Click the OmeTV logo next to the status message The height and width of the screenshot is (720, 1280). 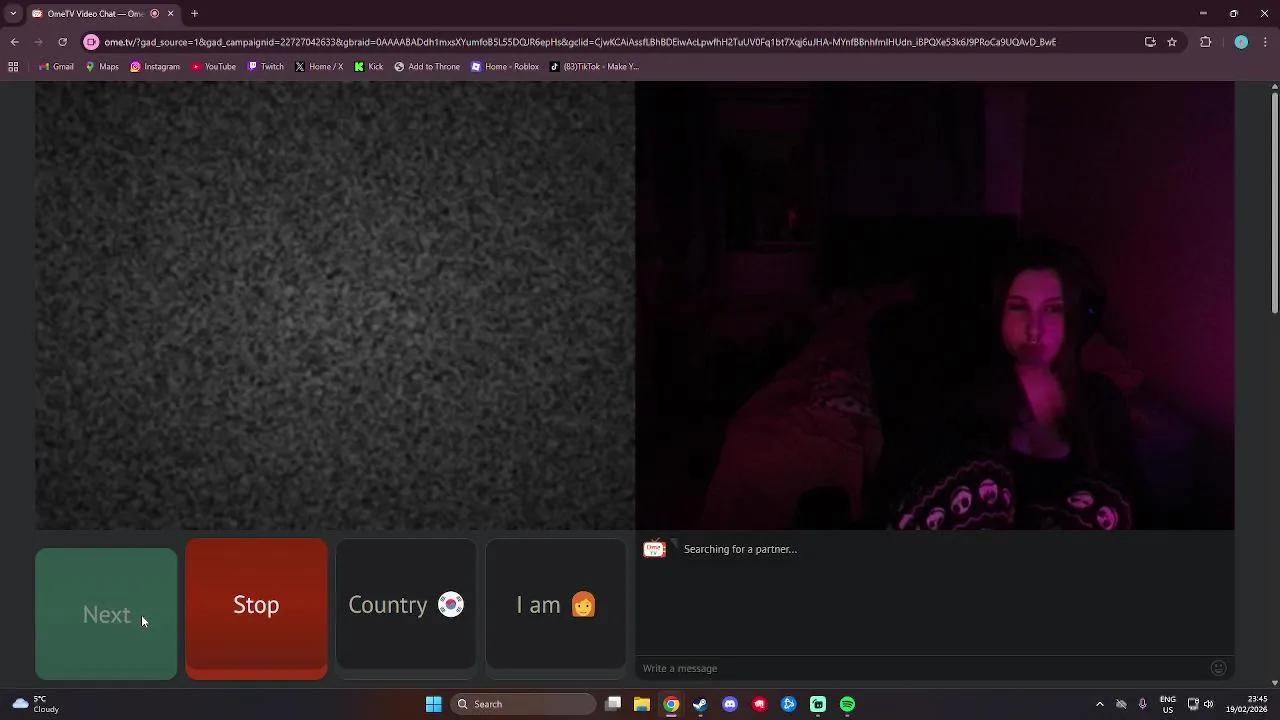click(x=655, y=548)
